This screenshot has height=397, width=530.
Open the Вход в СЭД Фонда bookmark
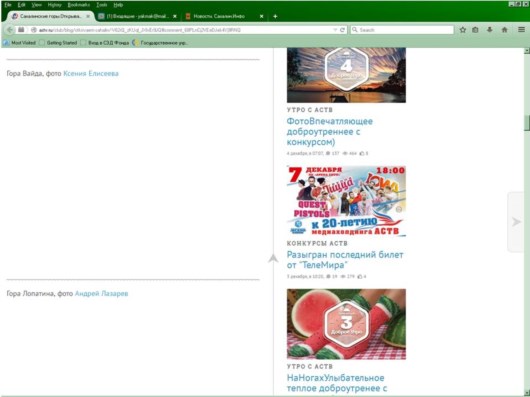pyautogui.click(x=105, y=43)
